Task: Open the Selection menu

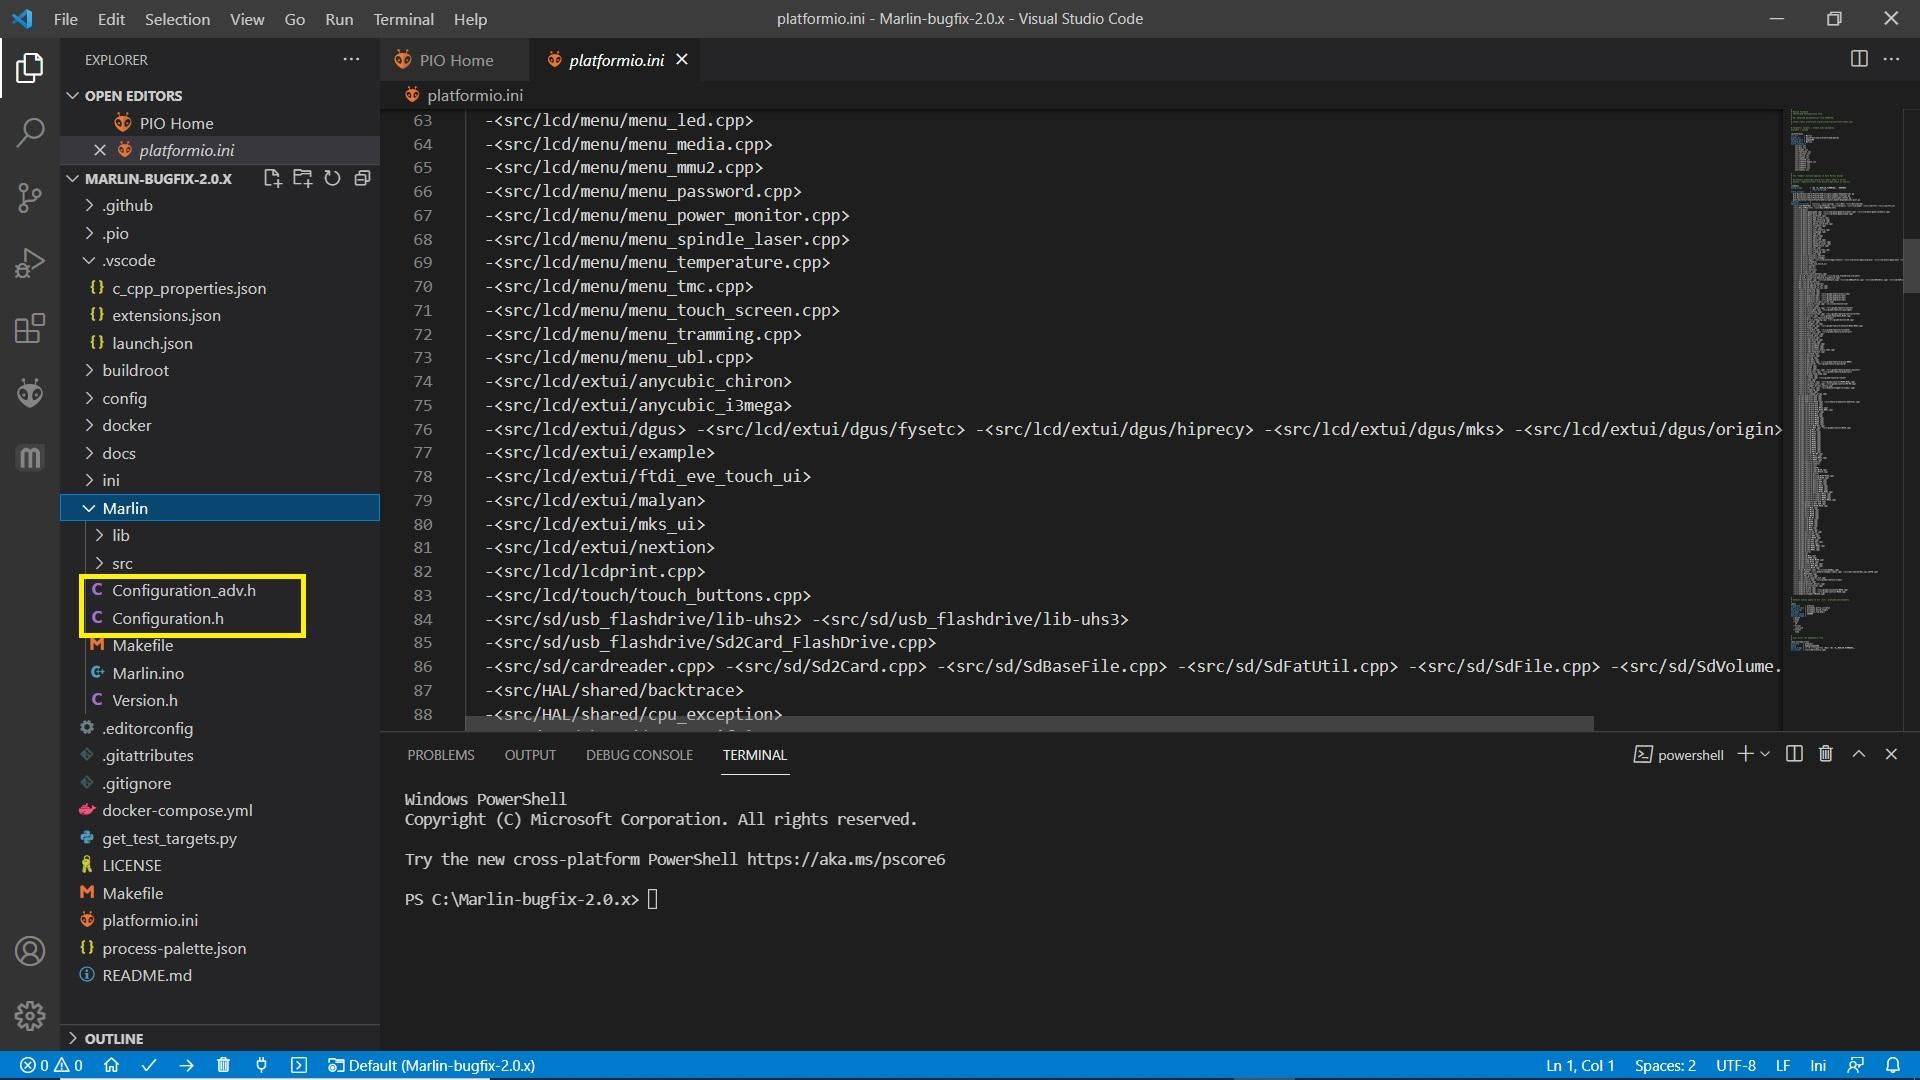Action: click(177, 19)
